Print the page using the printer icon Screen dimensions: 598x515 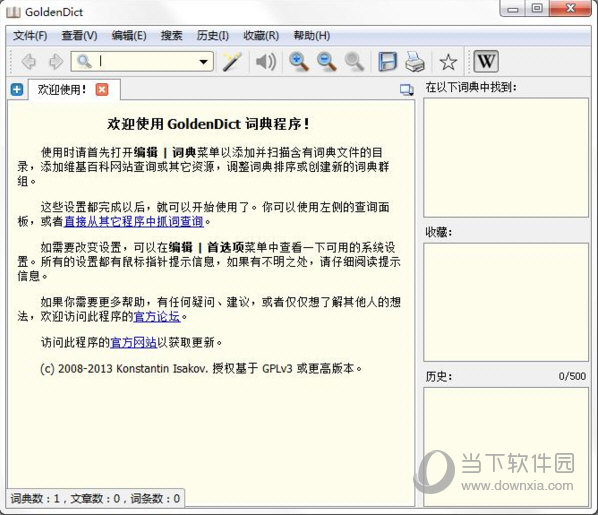tap(415, 61)
